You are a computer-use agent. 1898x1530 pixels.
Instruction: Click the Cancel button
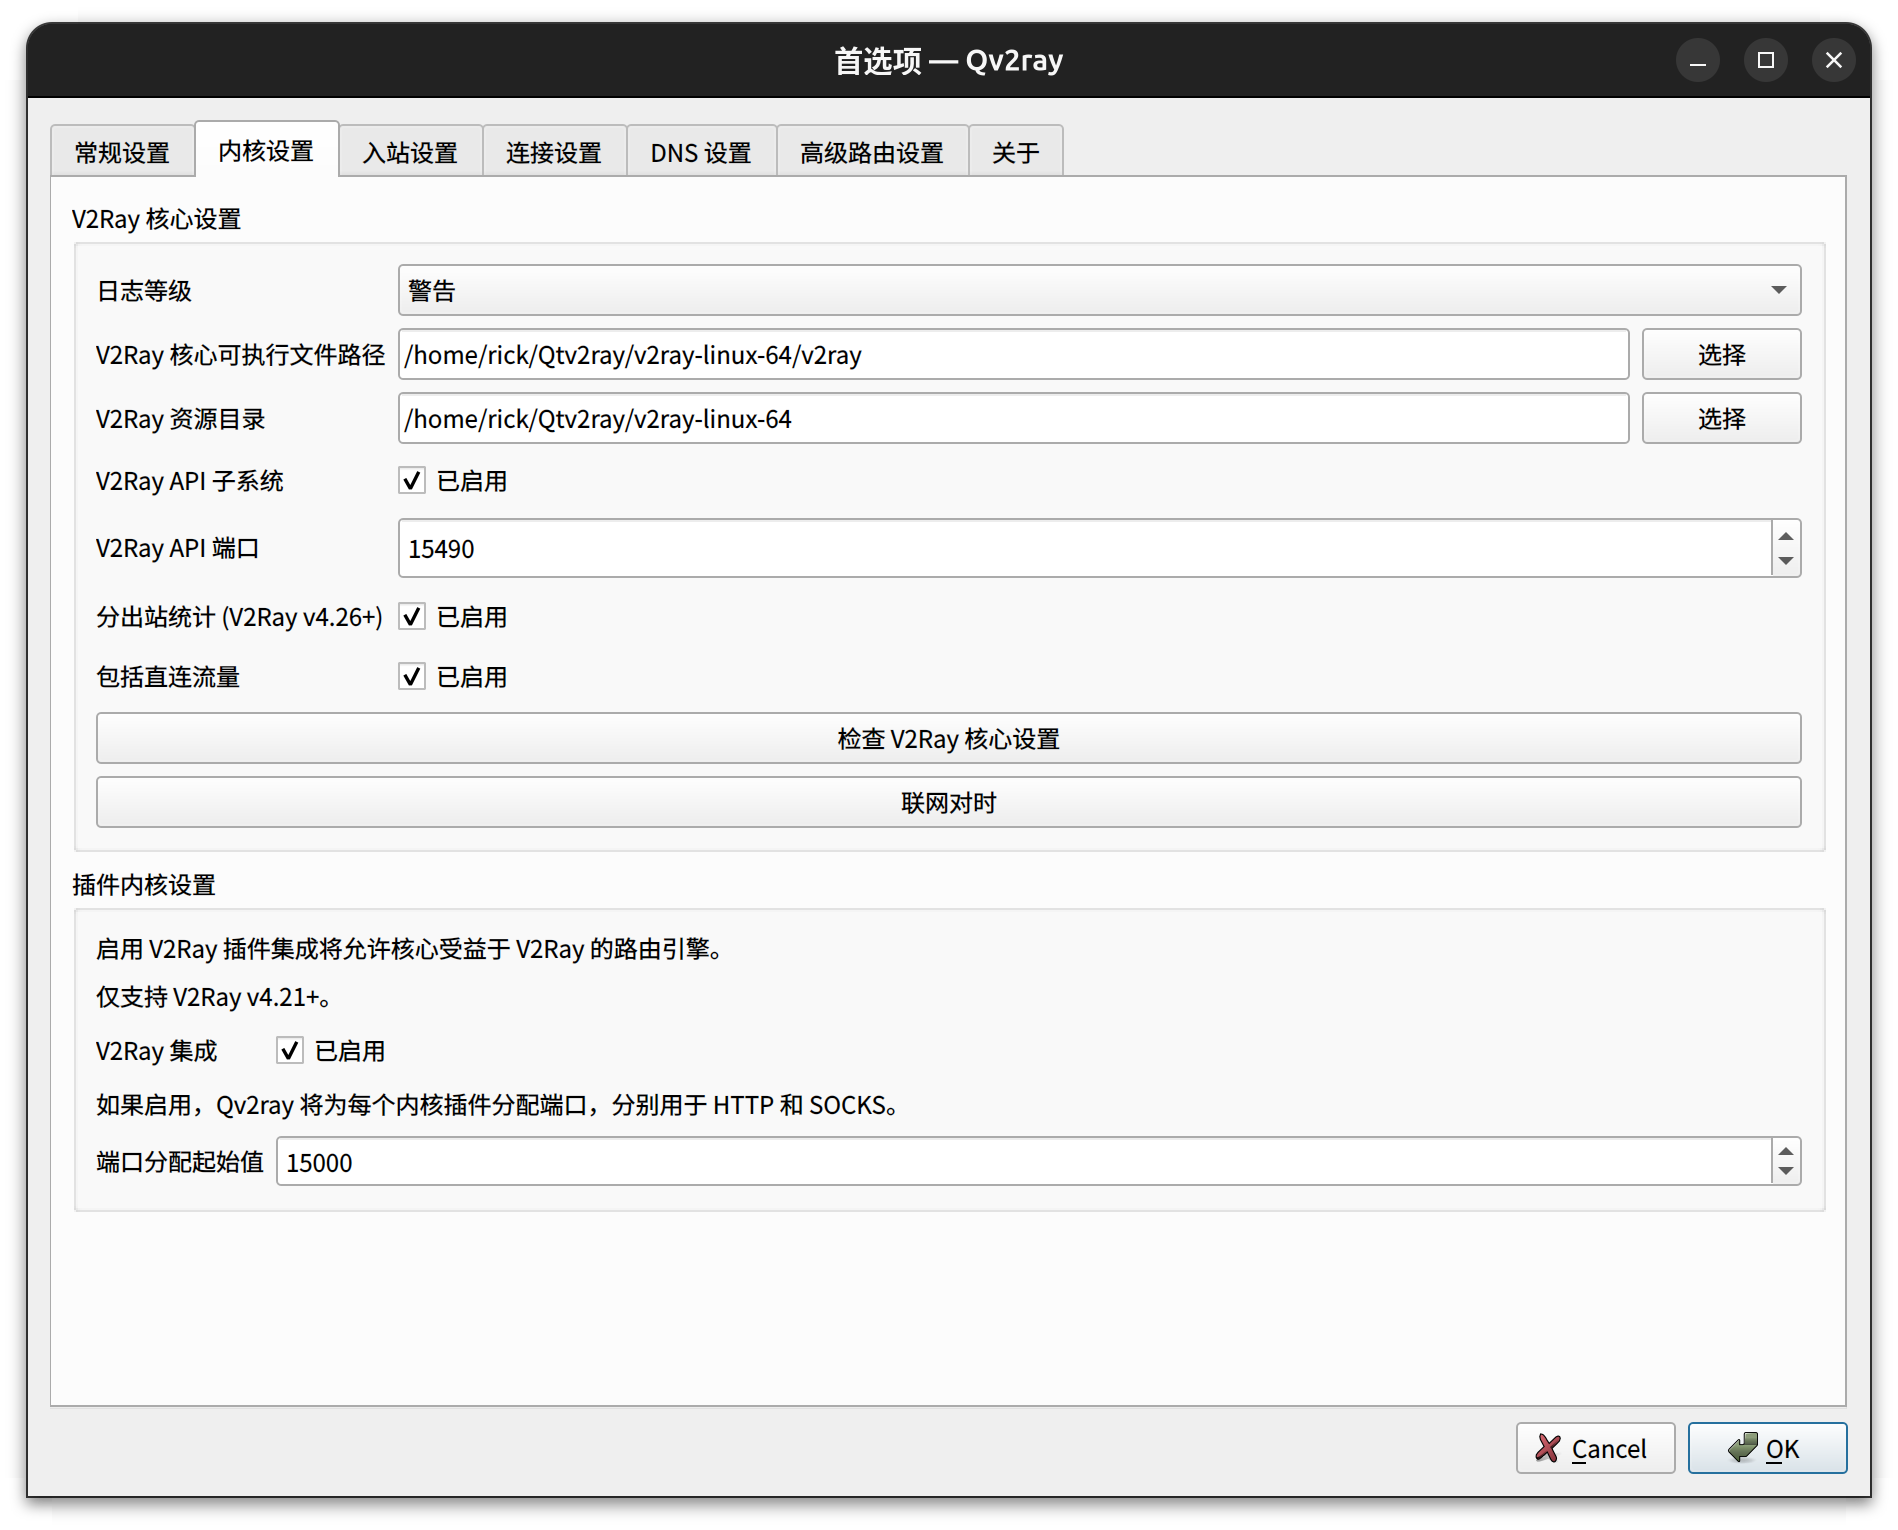click(x=1595, y=1448)
